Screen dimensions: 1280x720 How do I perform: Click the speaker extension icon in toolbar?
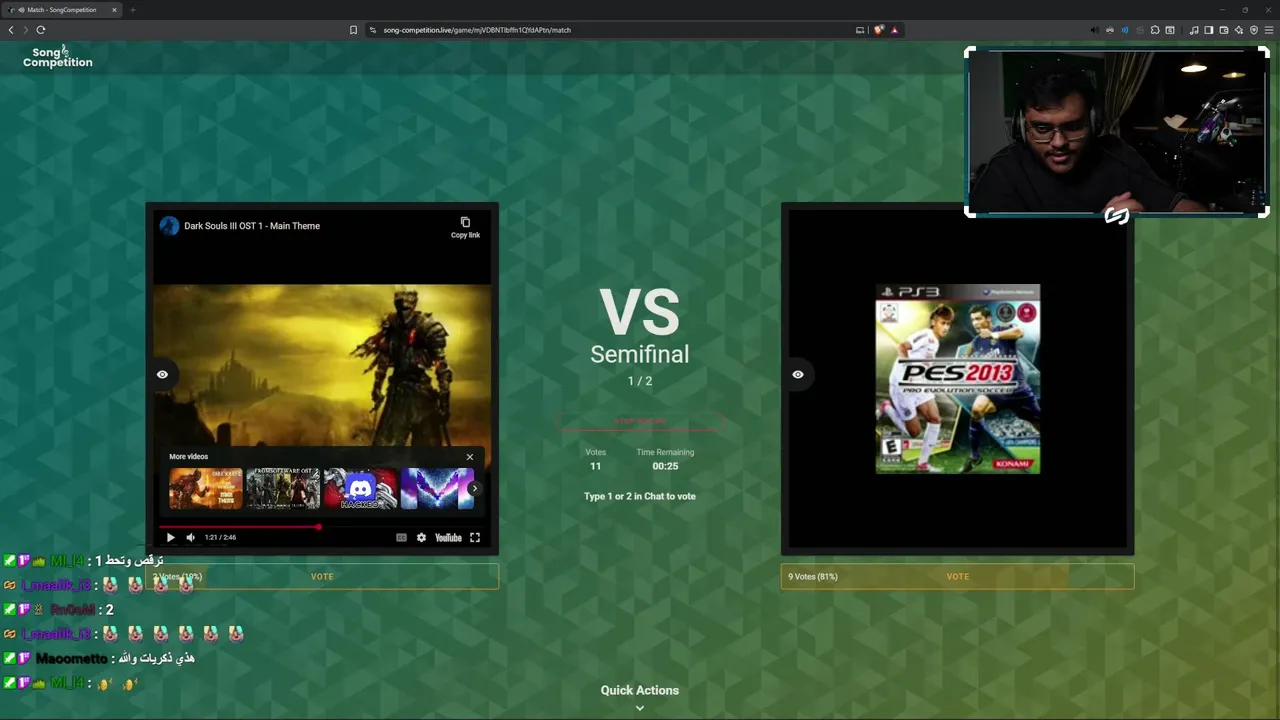coord(1094,30)
